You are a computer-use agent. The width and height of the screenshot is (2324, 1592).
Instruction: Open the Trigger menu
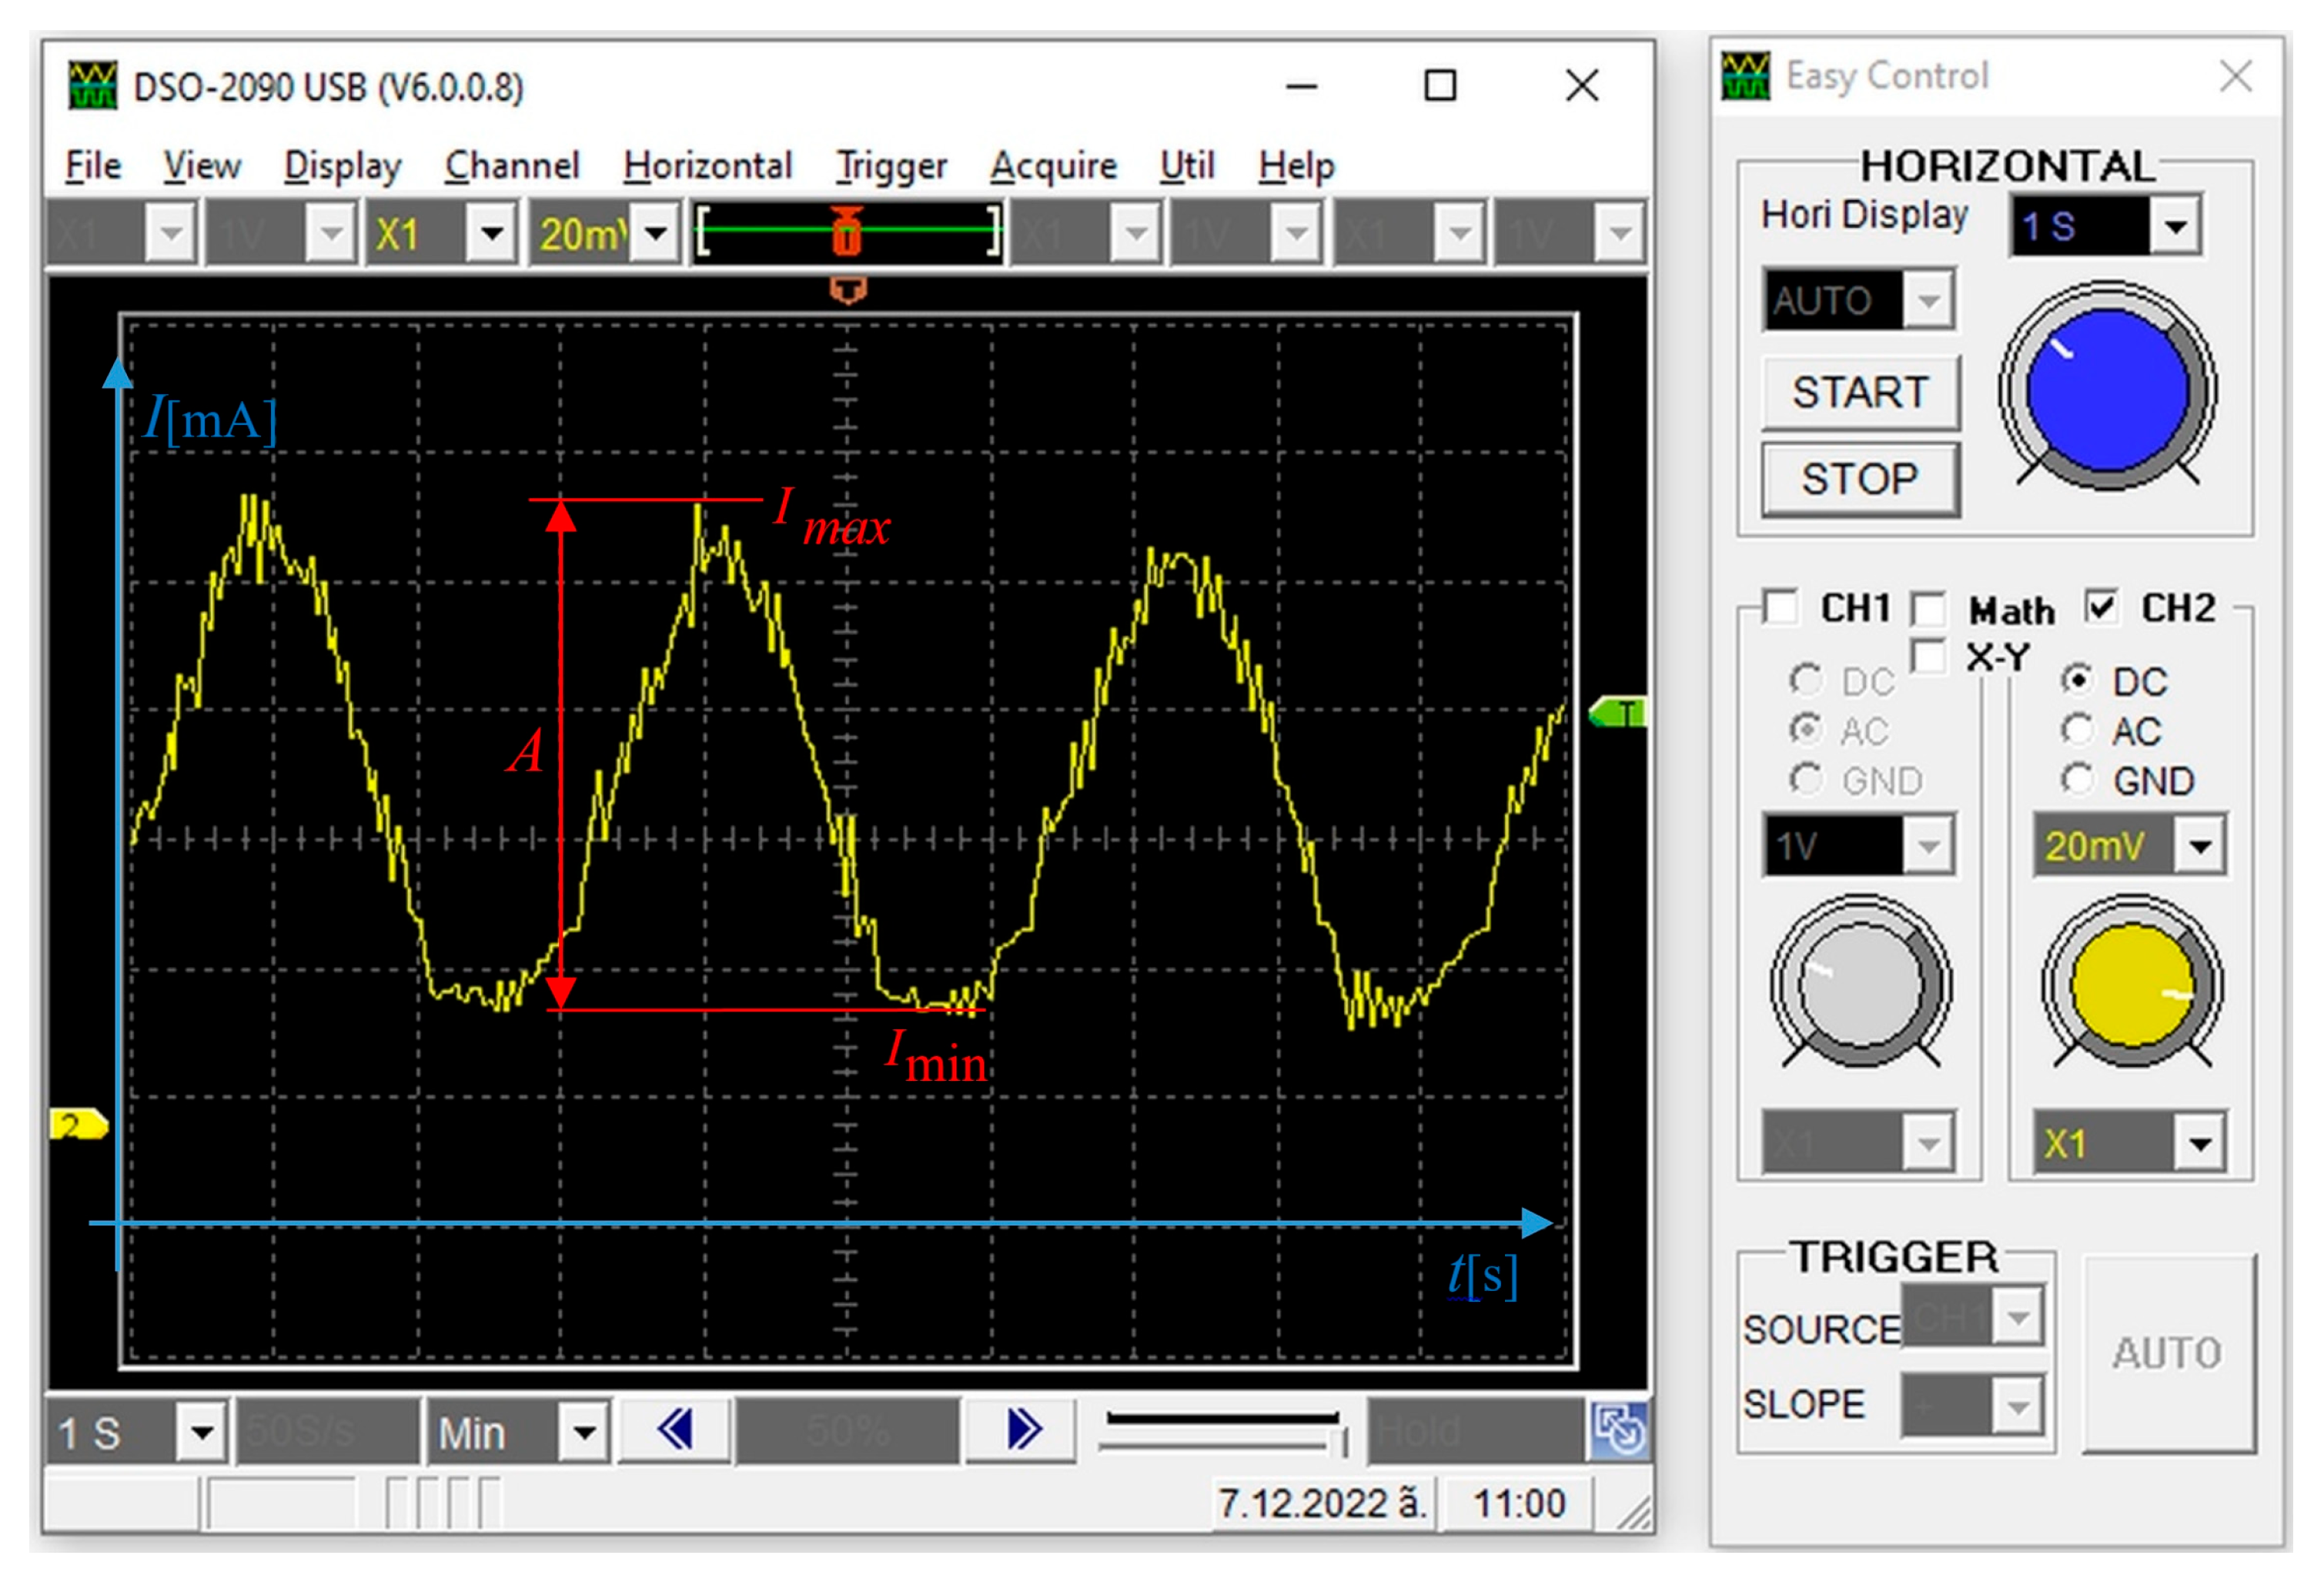point(891,166)
